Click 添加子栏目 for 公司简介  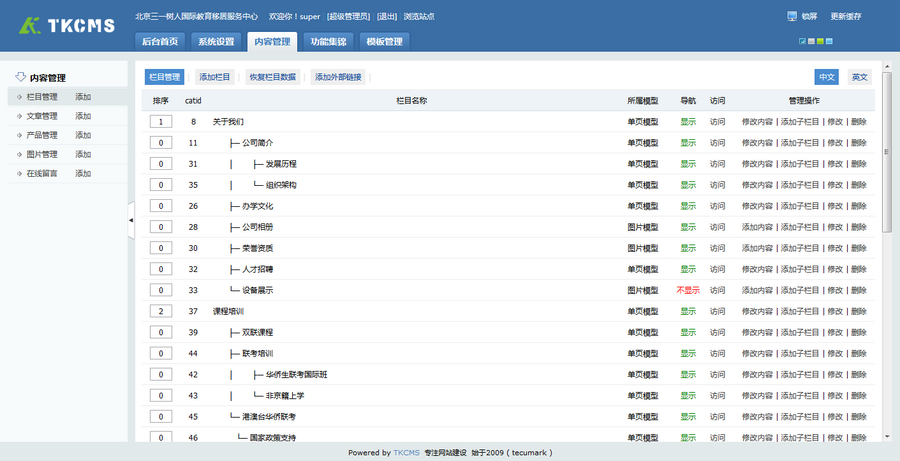[x=800, y=143]
